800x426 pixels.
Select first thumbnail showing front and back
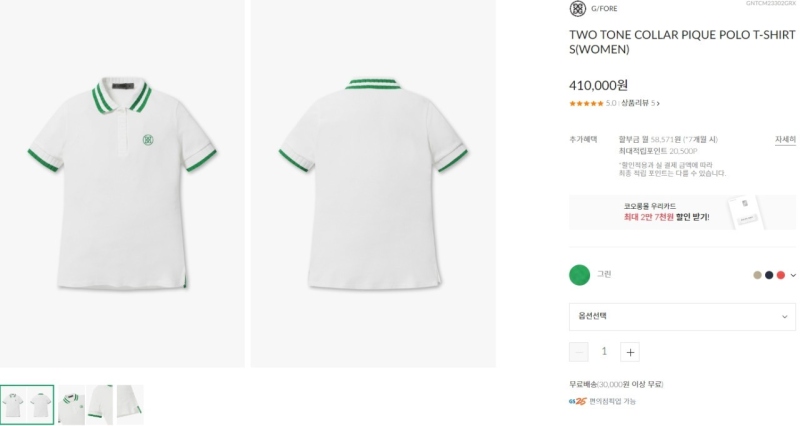(27, 404)
